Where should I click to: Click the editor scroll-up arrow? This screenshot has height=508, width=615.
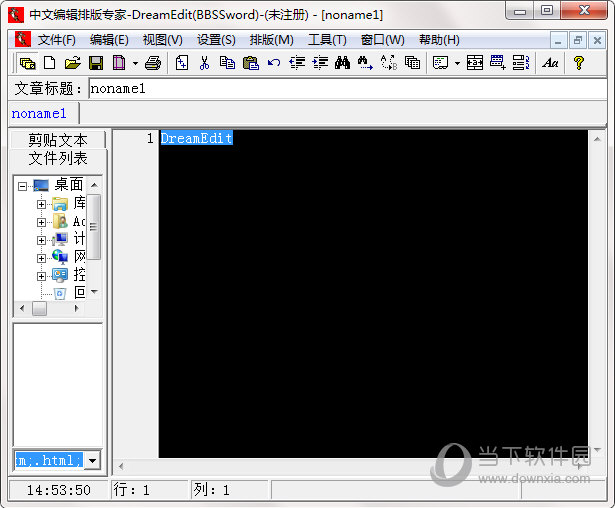tap(597, 139)
